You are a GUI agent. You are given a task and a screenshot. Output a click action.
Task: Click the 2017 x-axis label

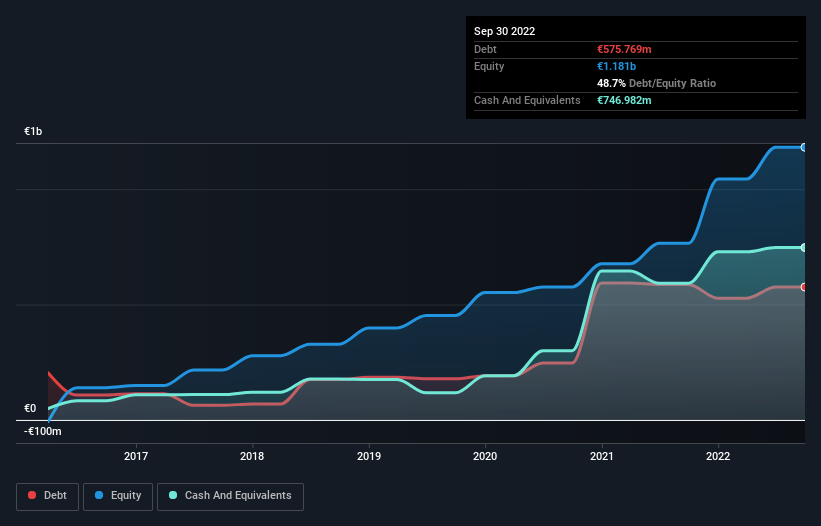click(136, 456)
